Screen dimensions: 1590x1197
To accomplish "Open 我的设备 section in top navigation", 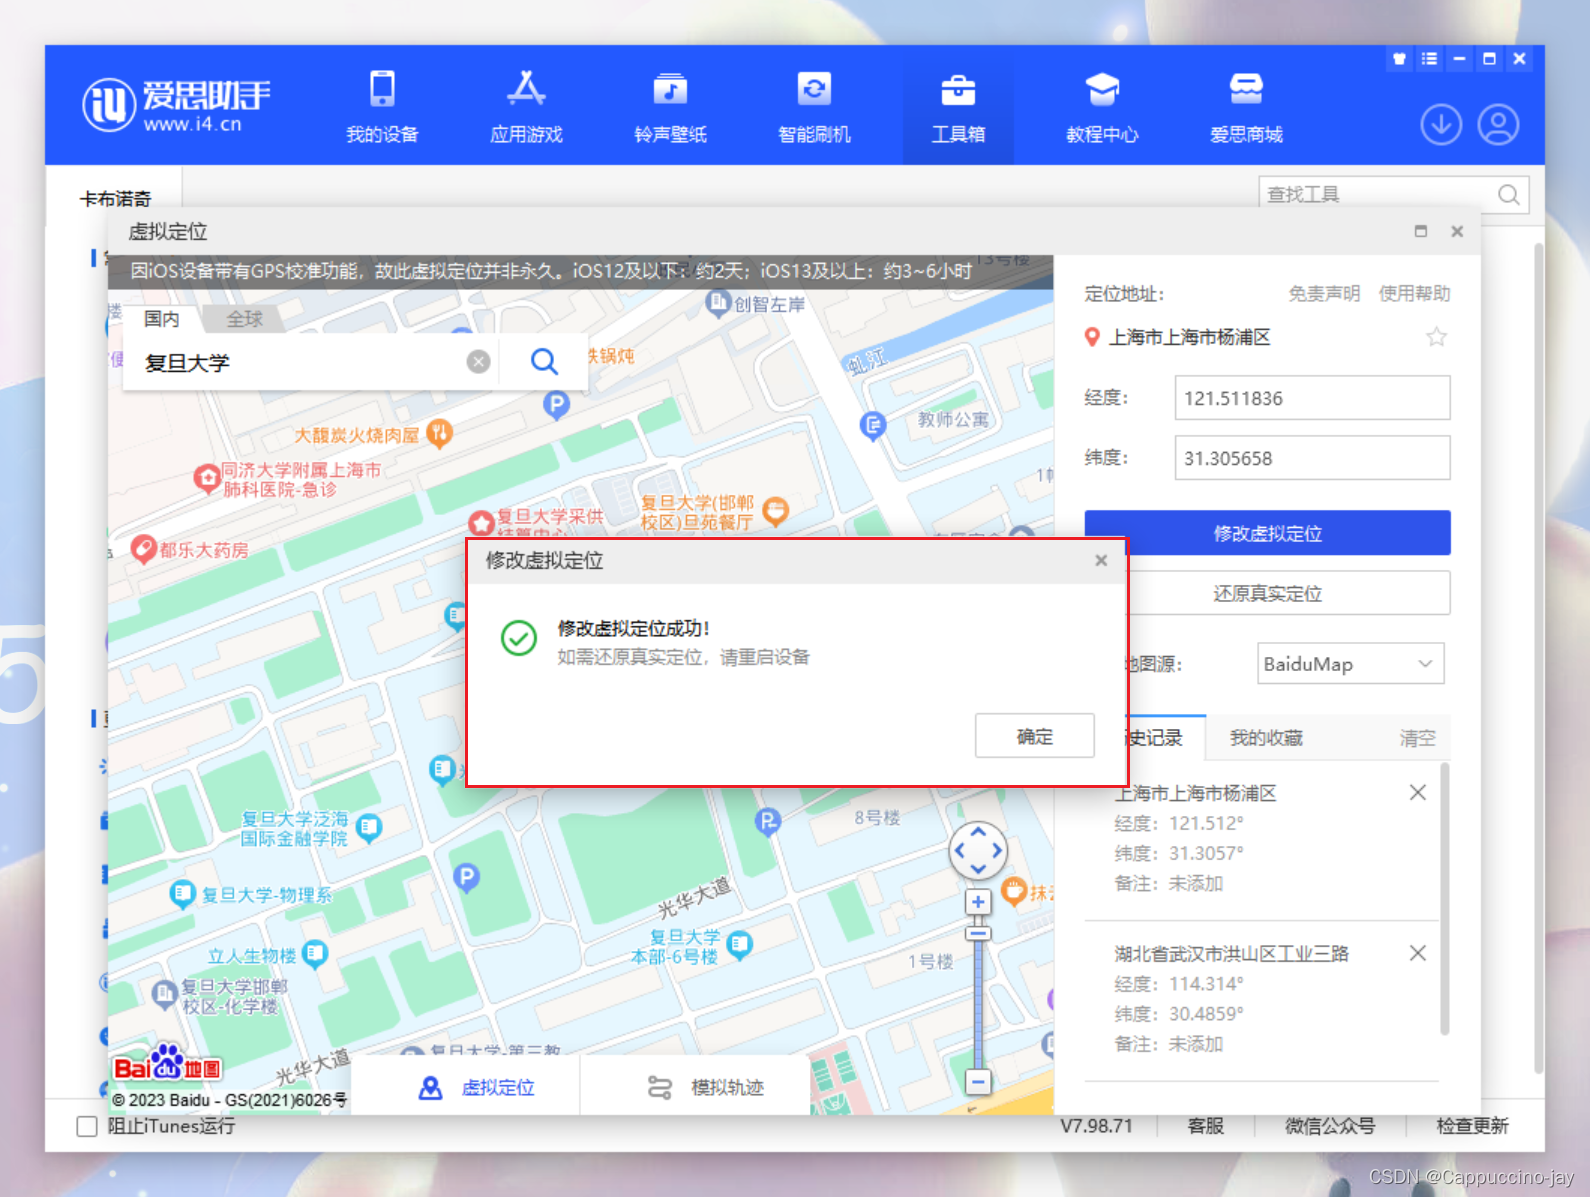I will coord(382,106).
